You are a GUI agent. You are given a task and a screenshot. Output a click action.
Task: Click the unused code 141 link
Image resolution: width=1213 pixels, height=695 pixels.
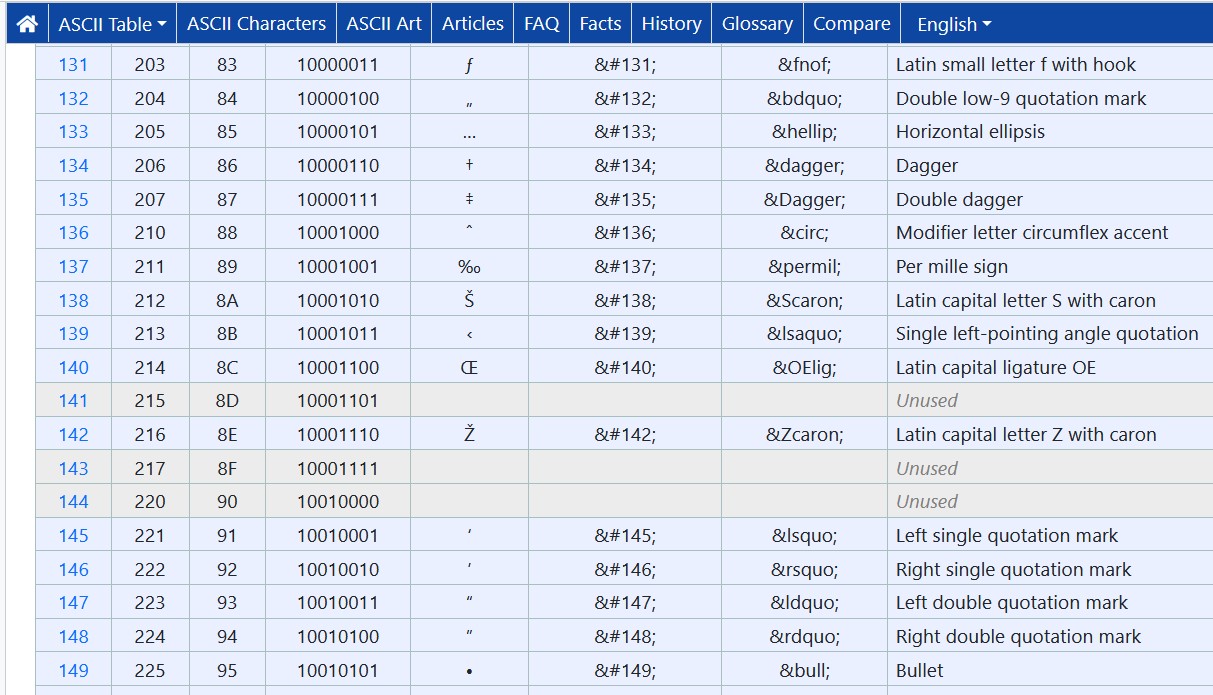click(x=73, y=401)
